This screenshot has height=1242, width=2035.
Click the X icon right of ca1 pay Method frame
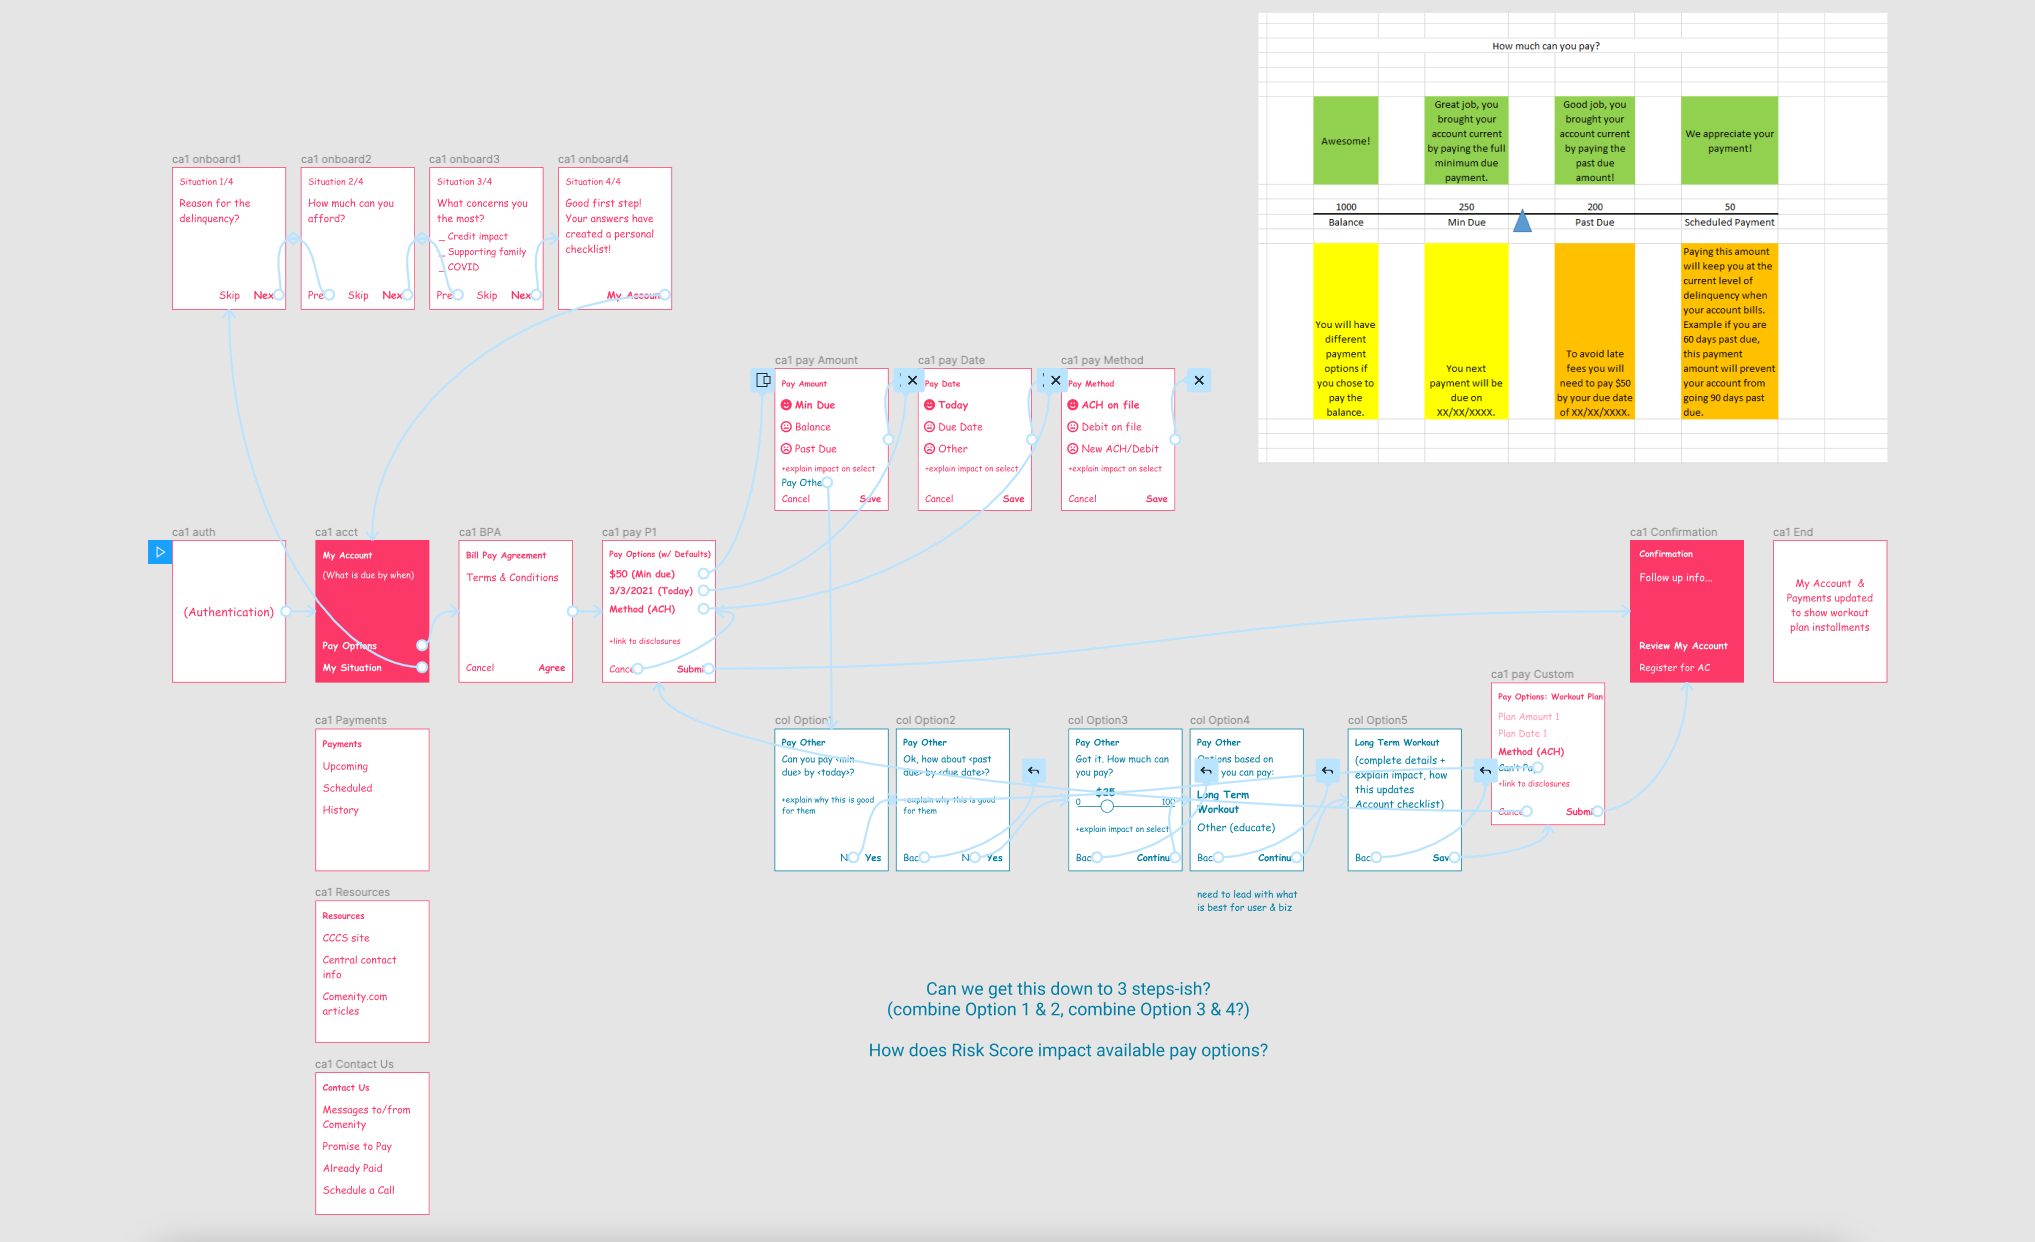pos(1199,380)
